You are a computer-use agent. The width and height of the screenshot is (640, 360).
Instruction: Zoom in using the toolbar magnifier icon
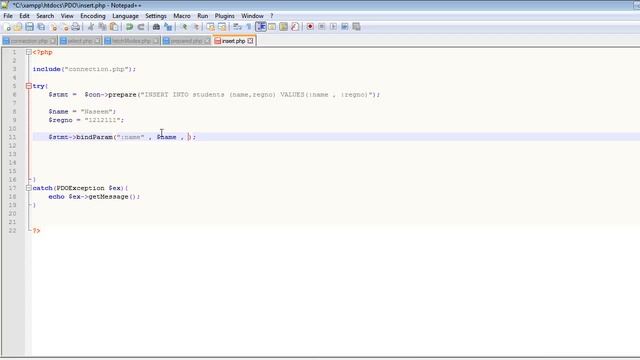coord(184,27)
